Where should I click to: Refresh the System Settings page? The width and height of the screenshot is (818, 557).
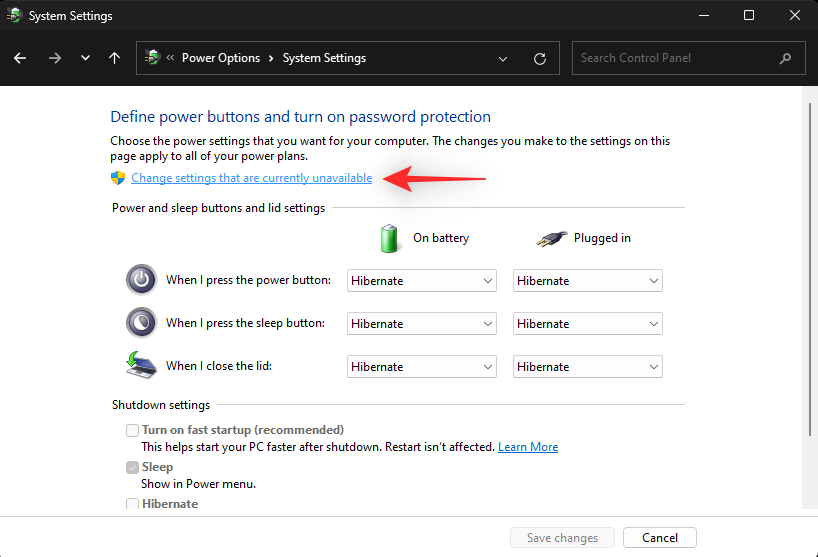540,58
